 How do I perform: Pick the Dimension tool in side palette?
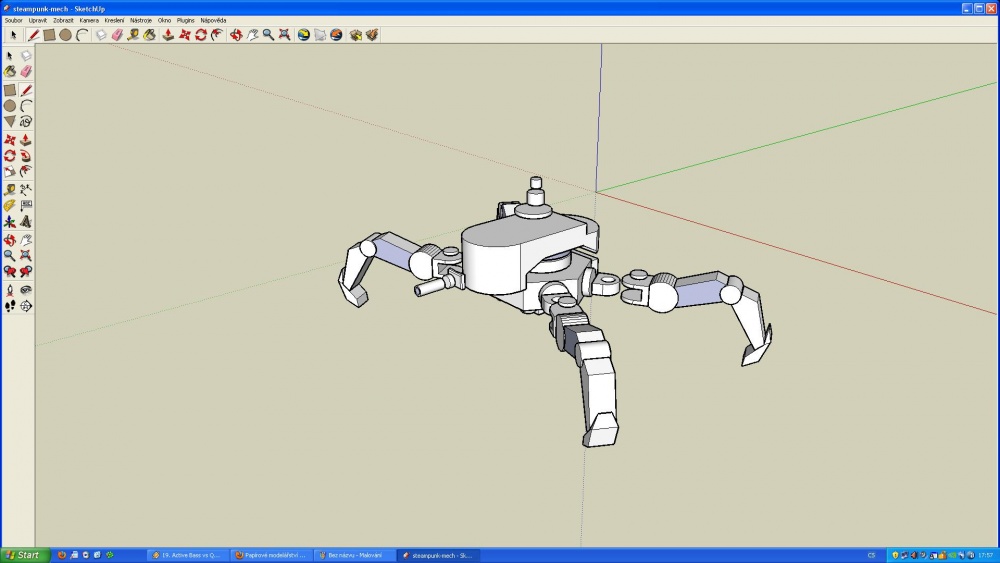click(26, 189)
